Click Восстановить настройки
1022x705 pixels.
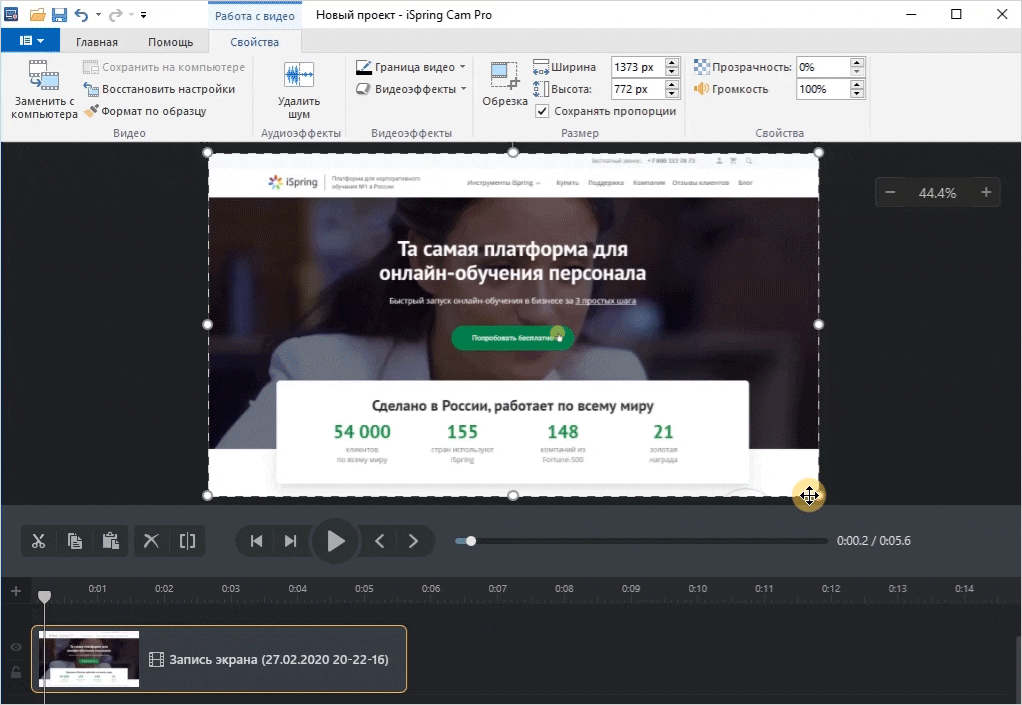point(159,89)
